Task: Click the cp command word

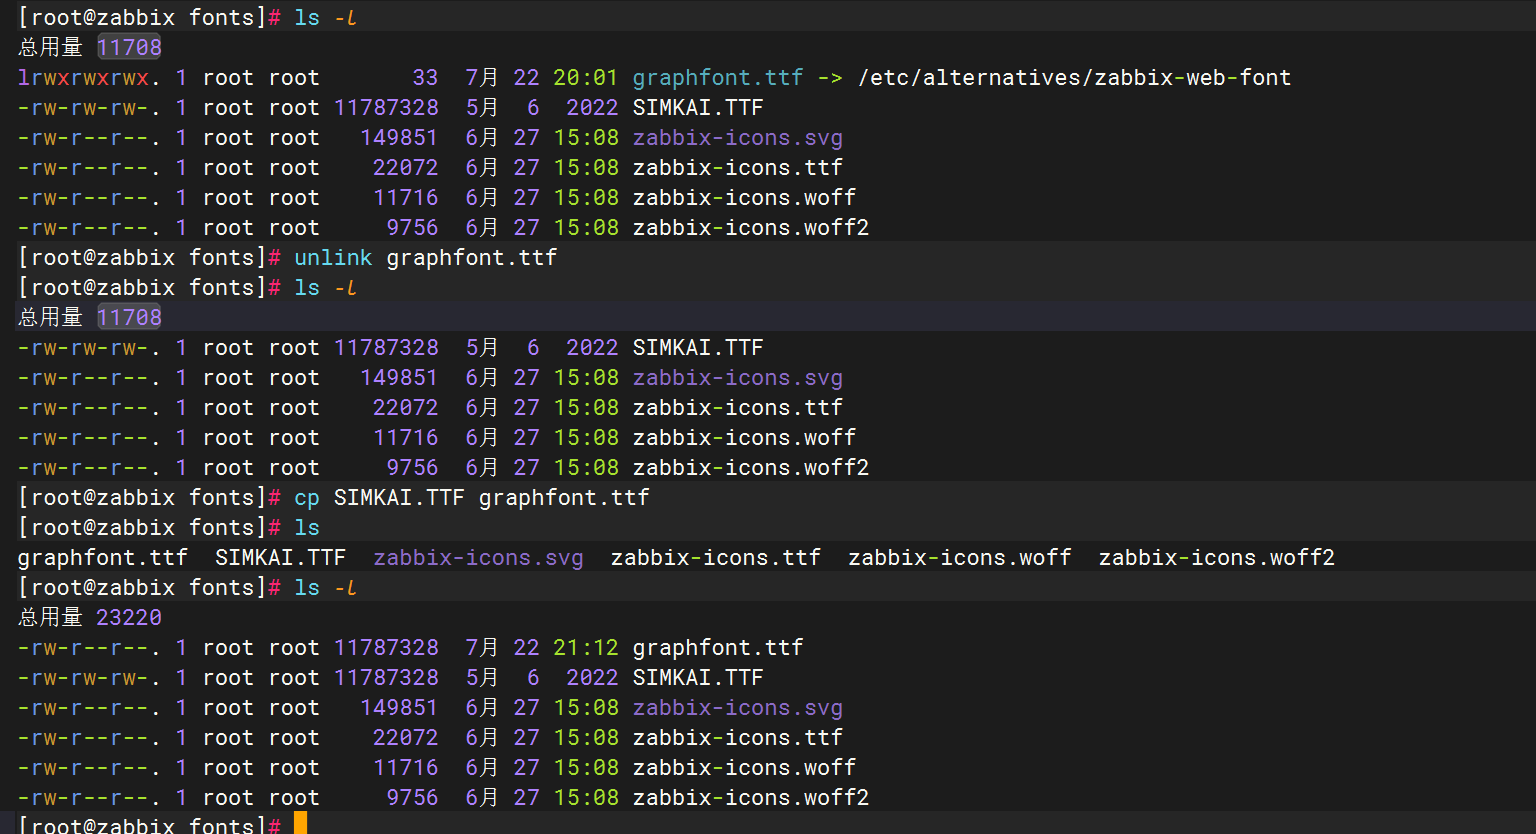Action: 307,498
